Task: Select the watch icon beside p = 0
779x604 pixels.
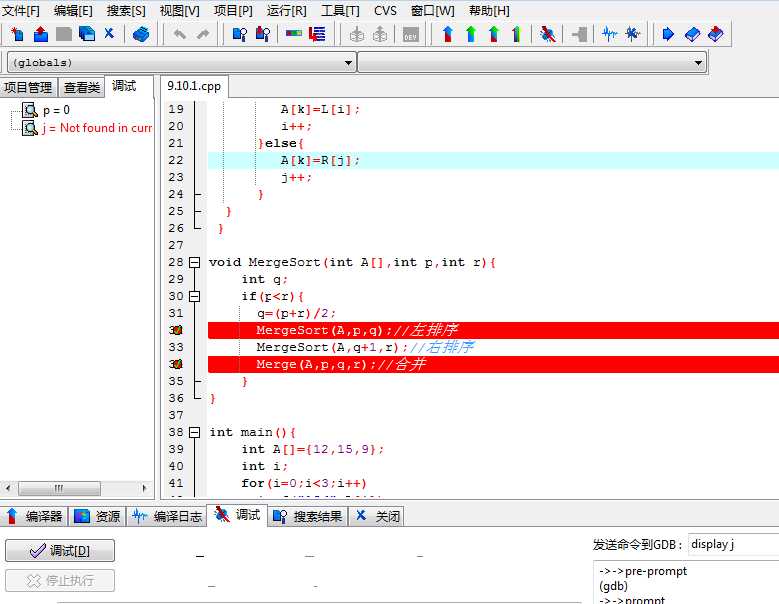Action: click(x=30, y=110)
